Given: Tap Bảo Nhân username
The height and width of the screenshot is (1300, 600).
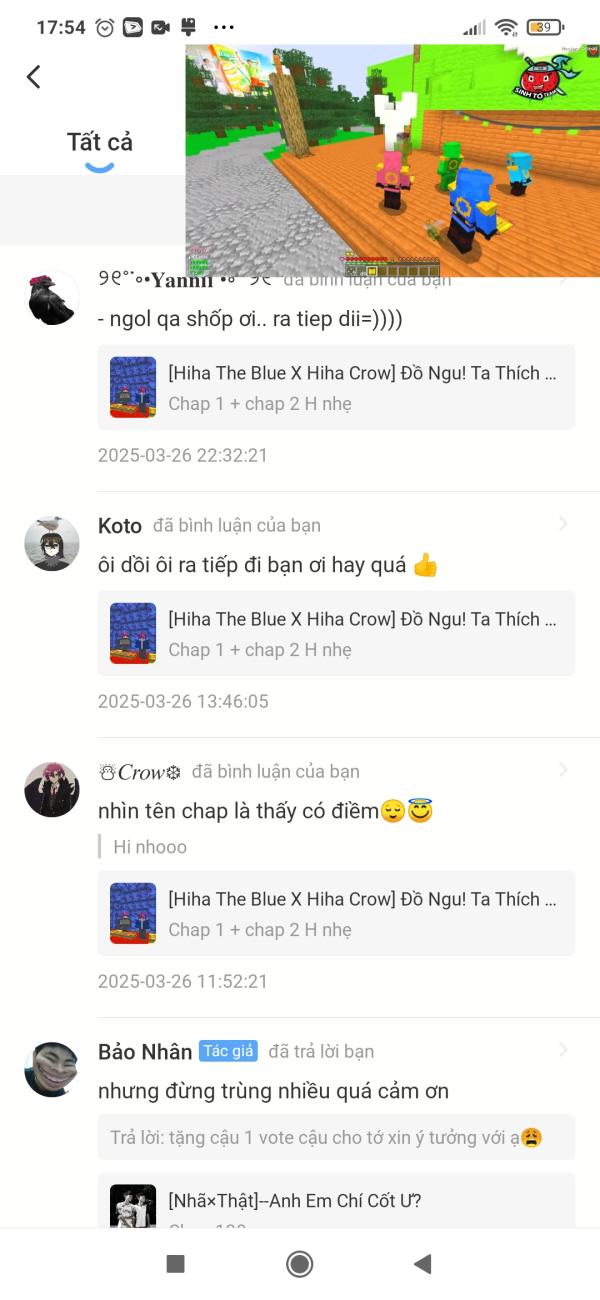Looking at the screenshot, I should [145, 1051].
